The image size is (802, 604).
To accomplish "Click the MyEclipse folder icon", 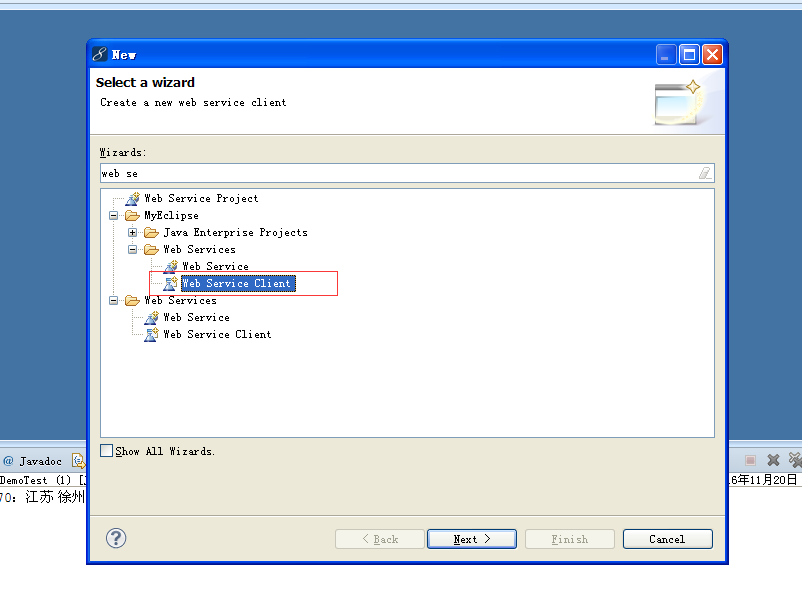I will coord(132,215).
